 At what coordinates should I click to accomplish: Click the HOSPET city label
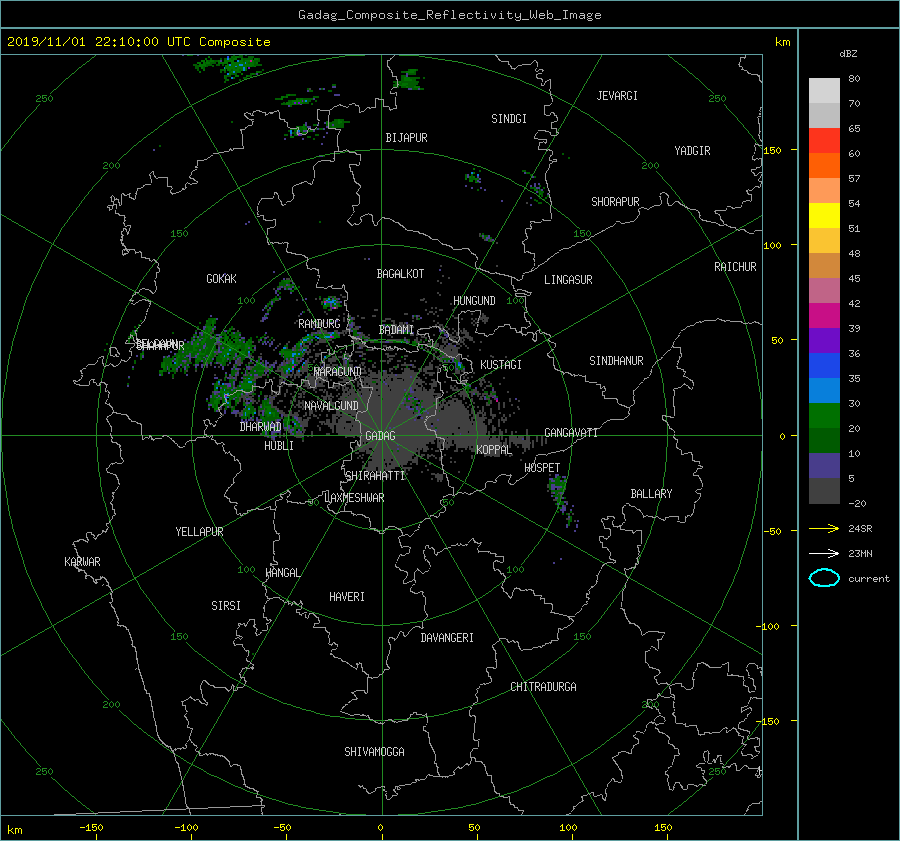point(542,468)
